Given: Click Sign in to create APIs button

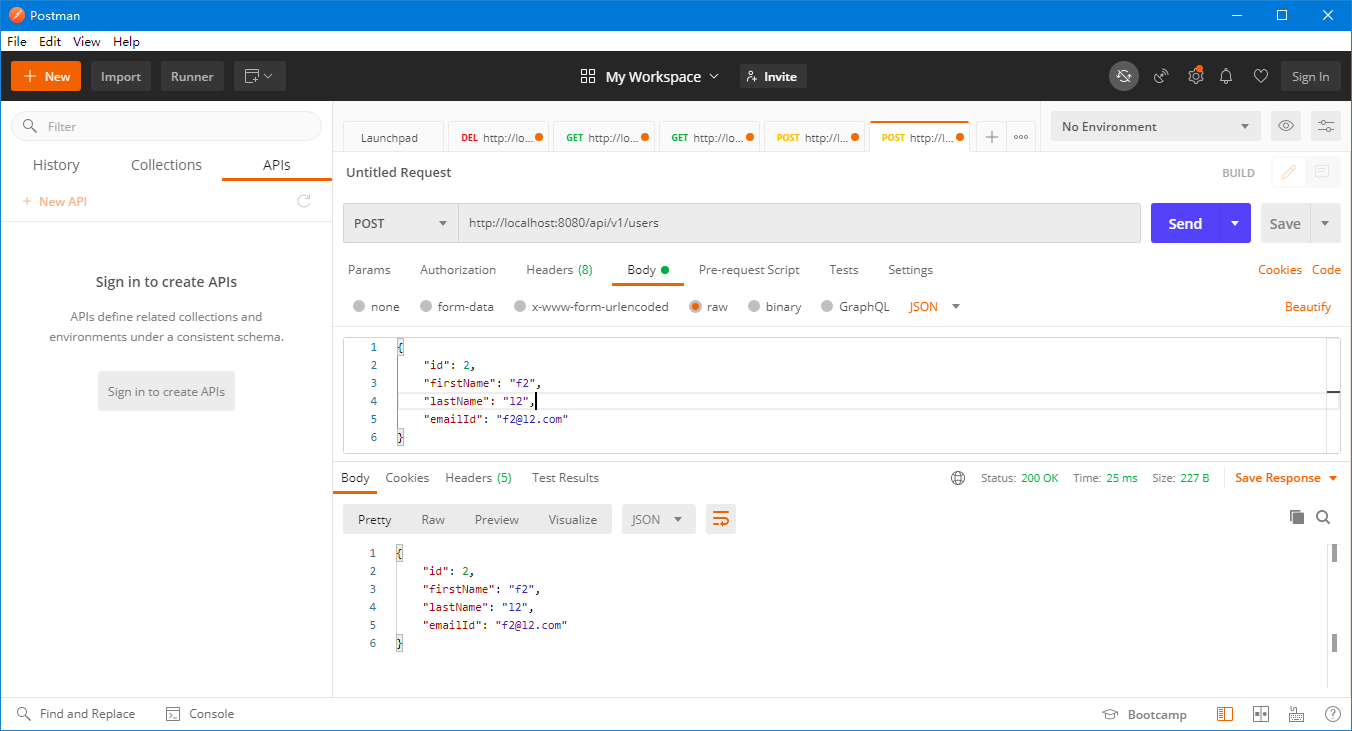Looking at the screenshot, I should [x=166, y=391].
